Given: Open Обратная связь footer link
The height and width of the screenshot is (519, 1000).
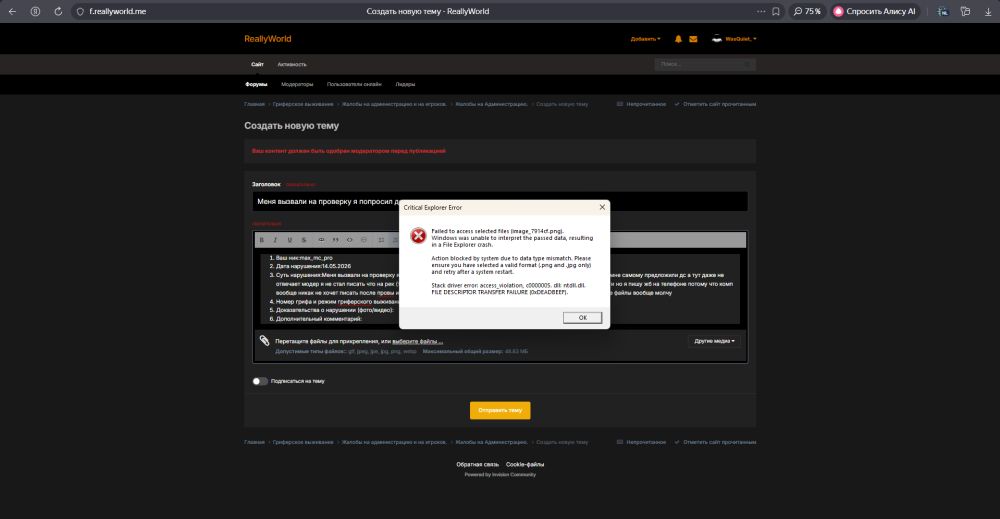Looking at the screenshot, I should pos(478,464).
